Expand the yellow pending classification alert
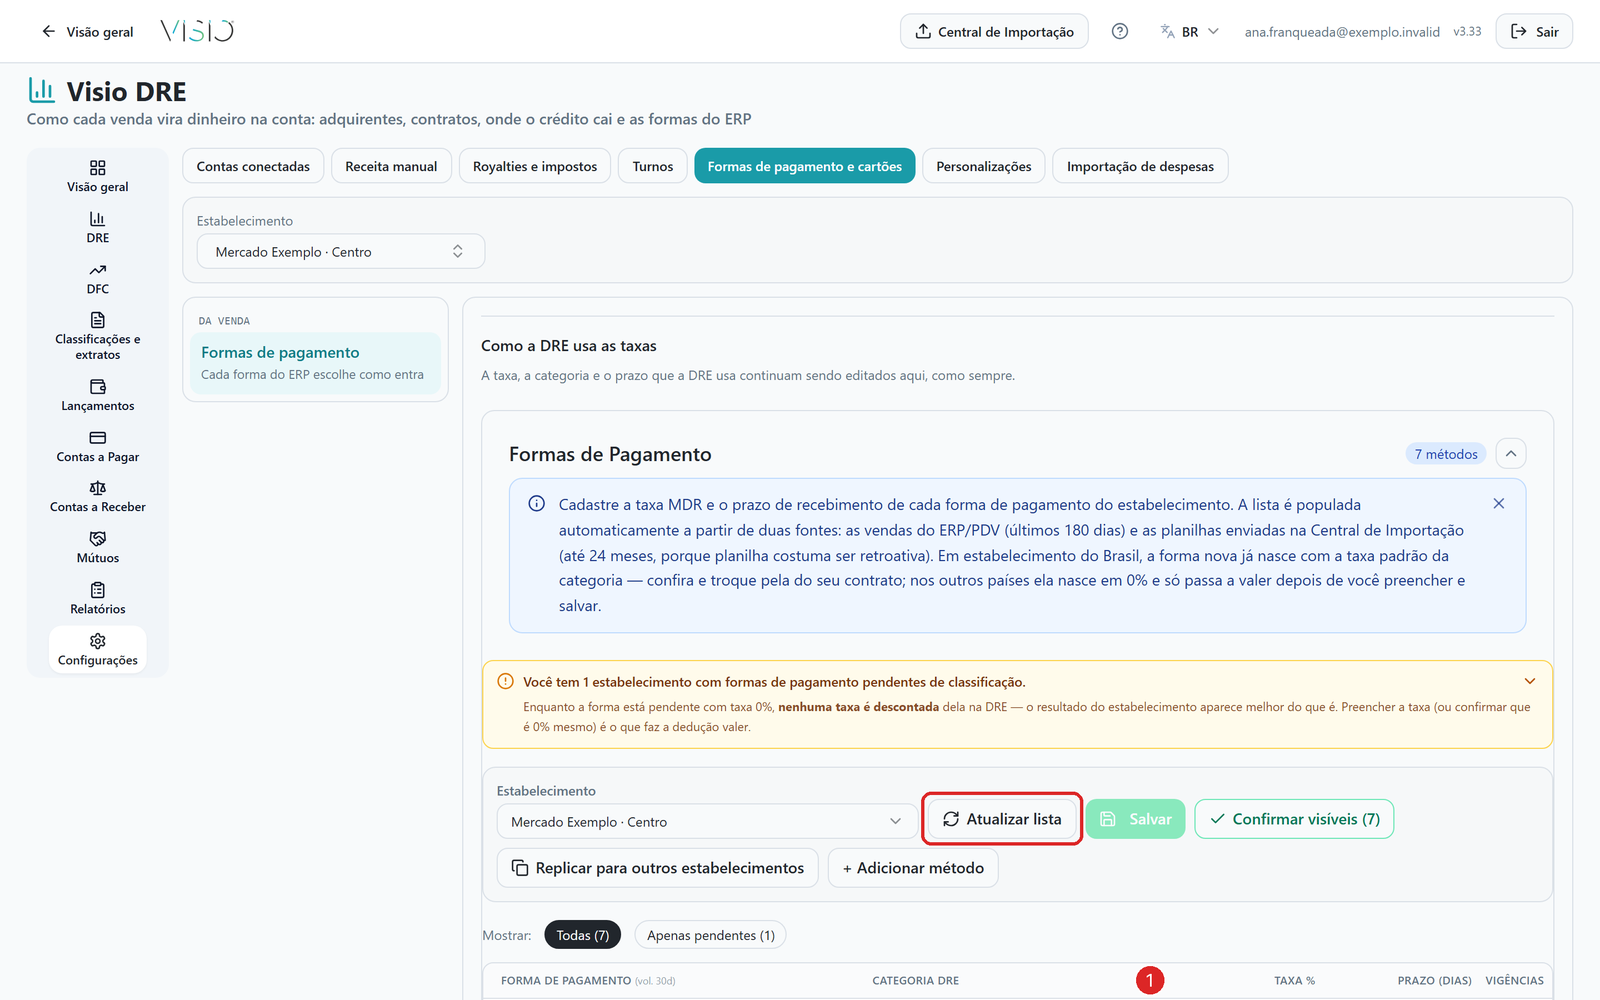The image size is (1600, 1000). 1530,681
